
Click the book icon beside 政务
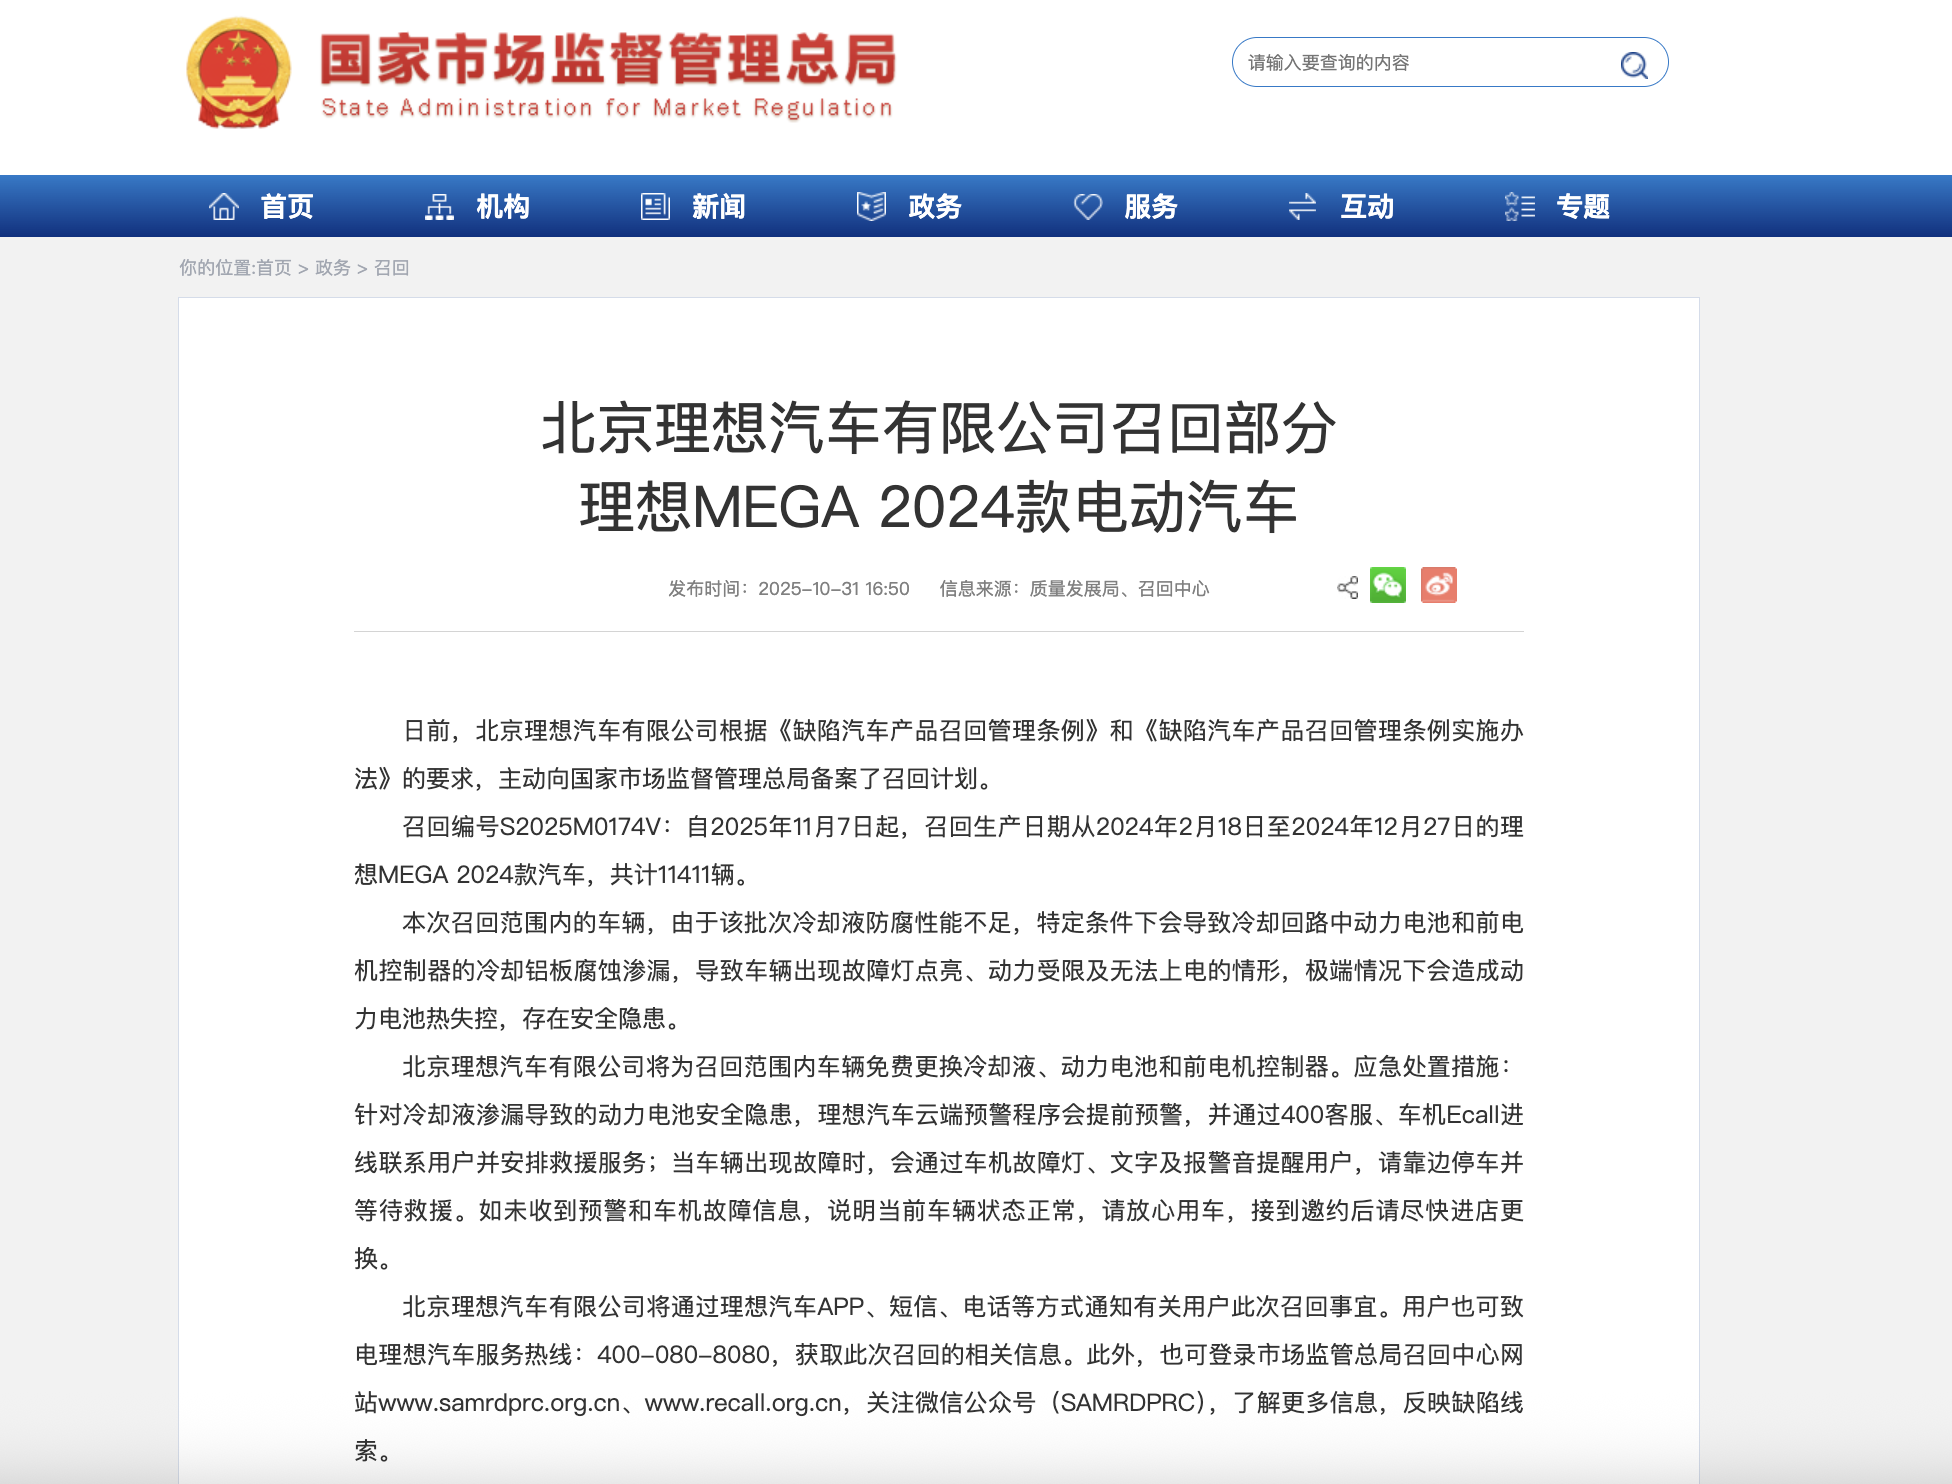coord(872,205)
